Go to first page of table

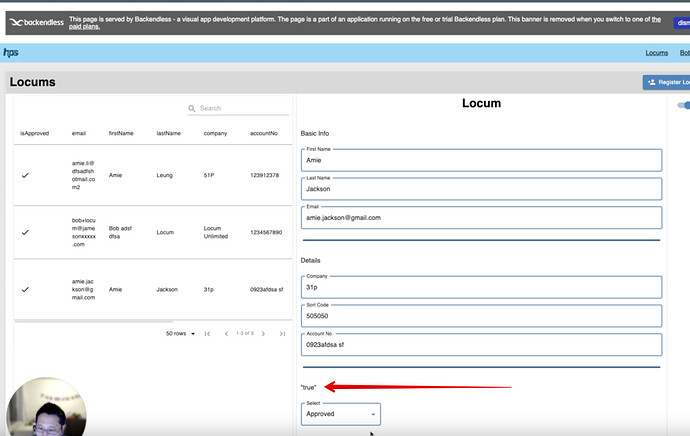pos(207,333)
